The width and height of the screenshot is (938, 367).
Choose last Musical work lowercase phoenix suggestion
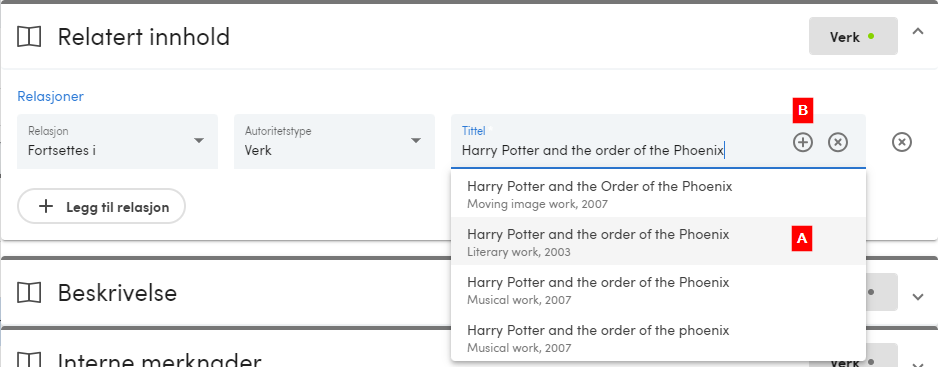[x=658, y=337]
